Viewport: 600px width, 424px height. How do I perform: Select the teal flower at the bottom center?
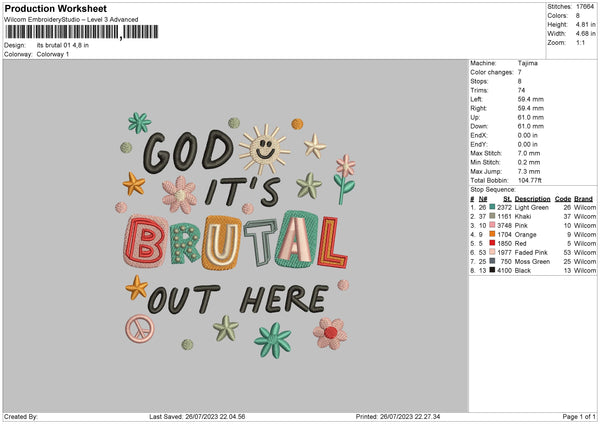coord(272,339)
